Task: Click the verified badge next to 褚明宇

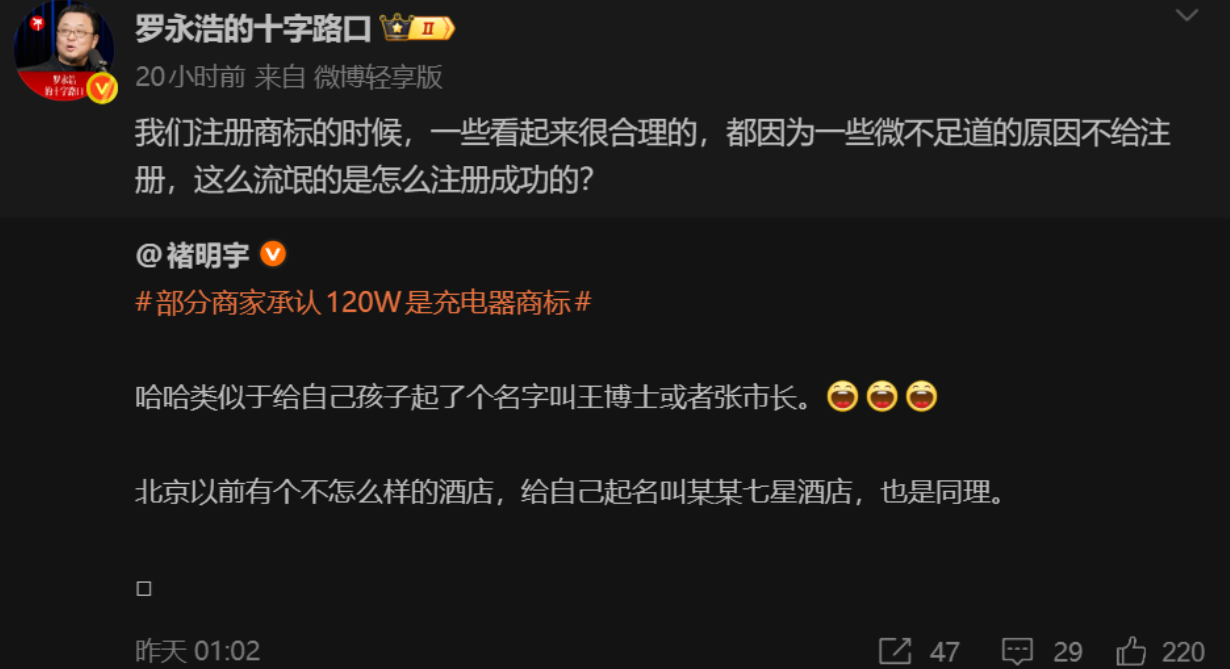Action: [x=273, y=255]
